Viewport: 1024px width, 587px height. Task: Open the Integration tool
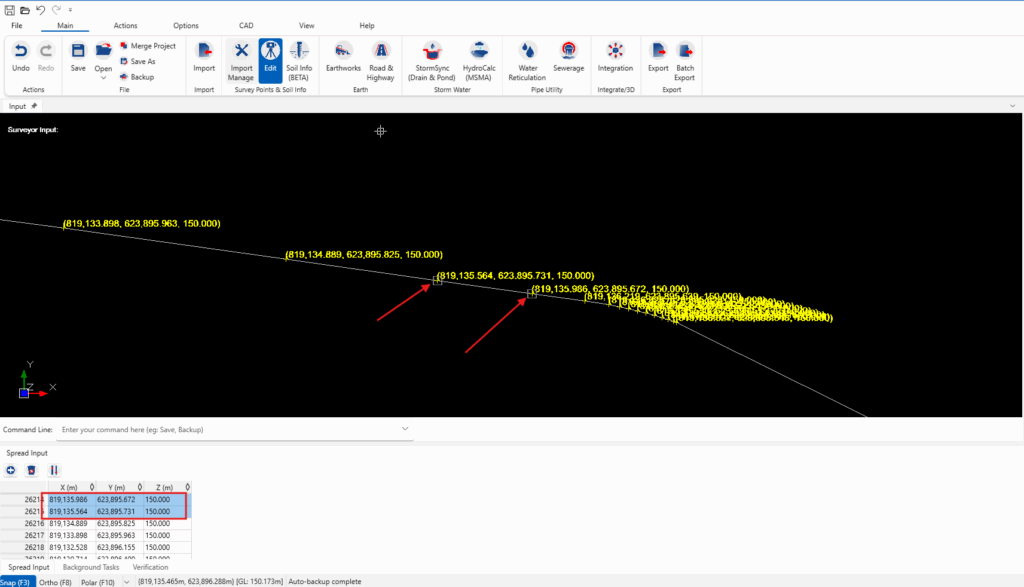(615, 58)
